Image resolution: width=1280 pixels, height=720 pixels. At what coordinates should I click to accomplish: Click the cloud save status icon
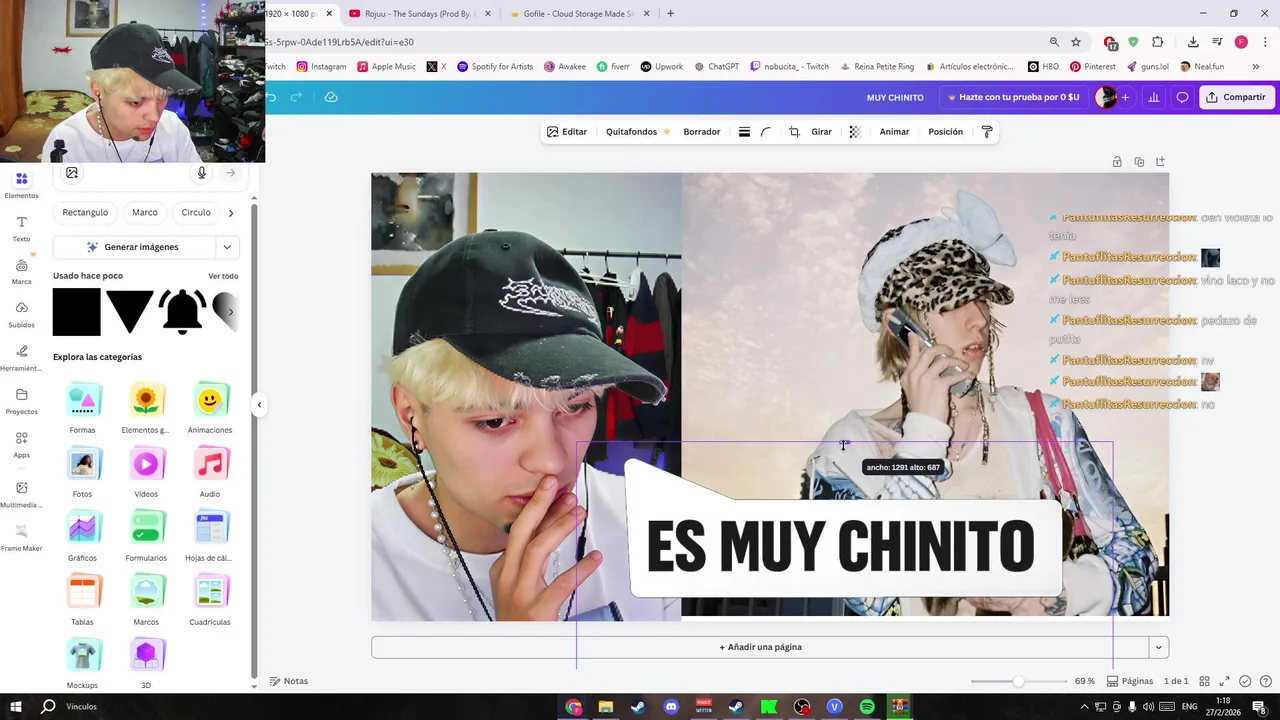pos(331,97)
